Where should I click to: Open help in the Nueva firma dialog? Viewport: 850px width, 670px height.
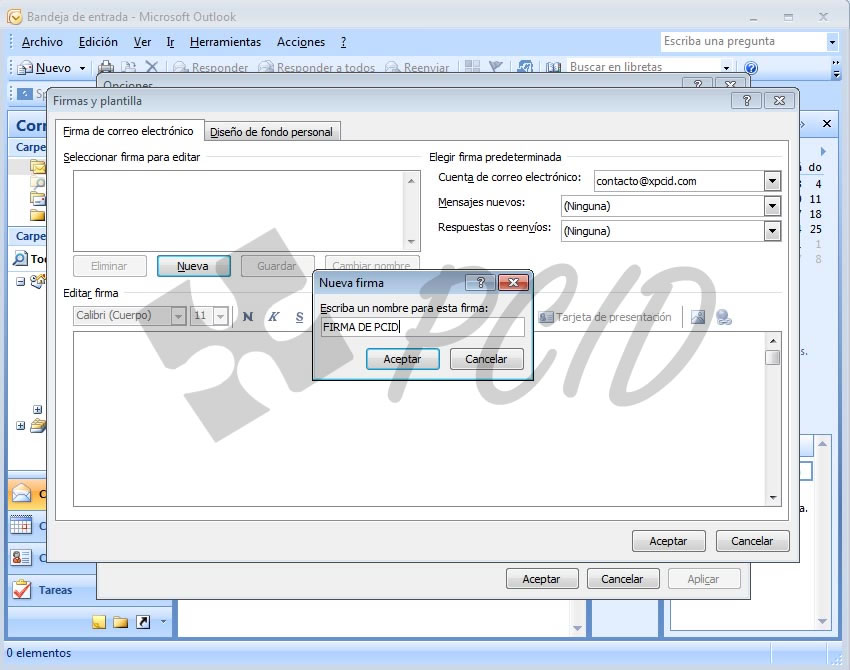tap(480, 282)
